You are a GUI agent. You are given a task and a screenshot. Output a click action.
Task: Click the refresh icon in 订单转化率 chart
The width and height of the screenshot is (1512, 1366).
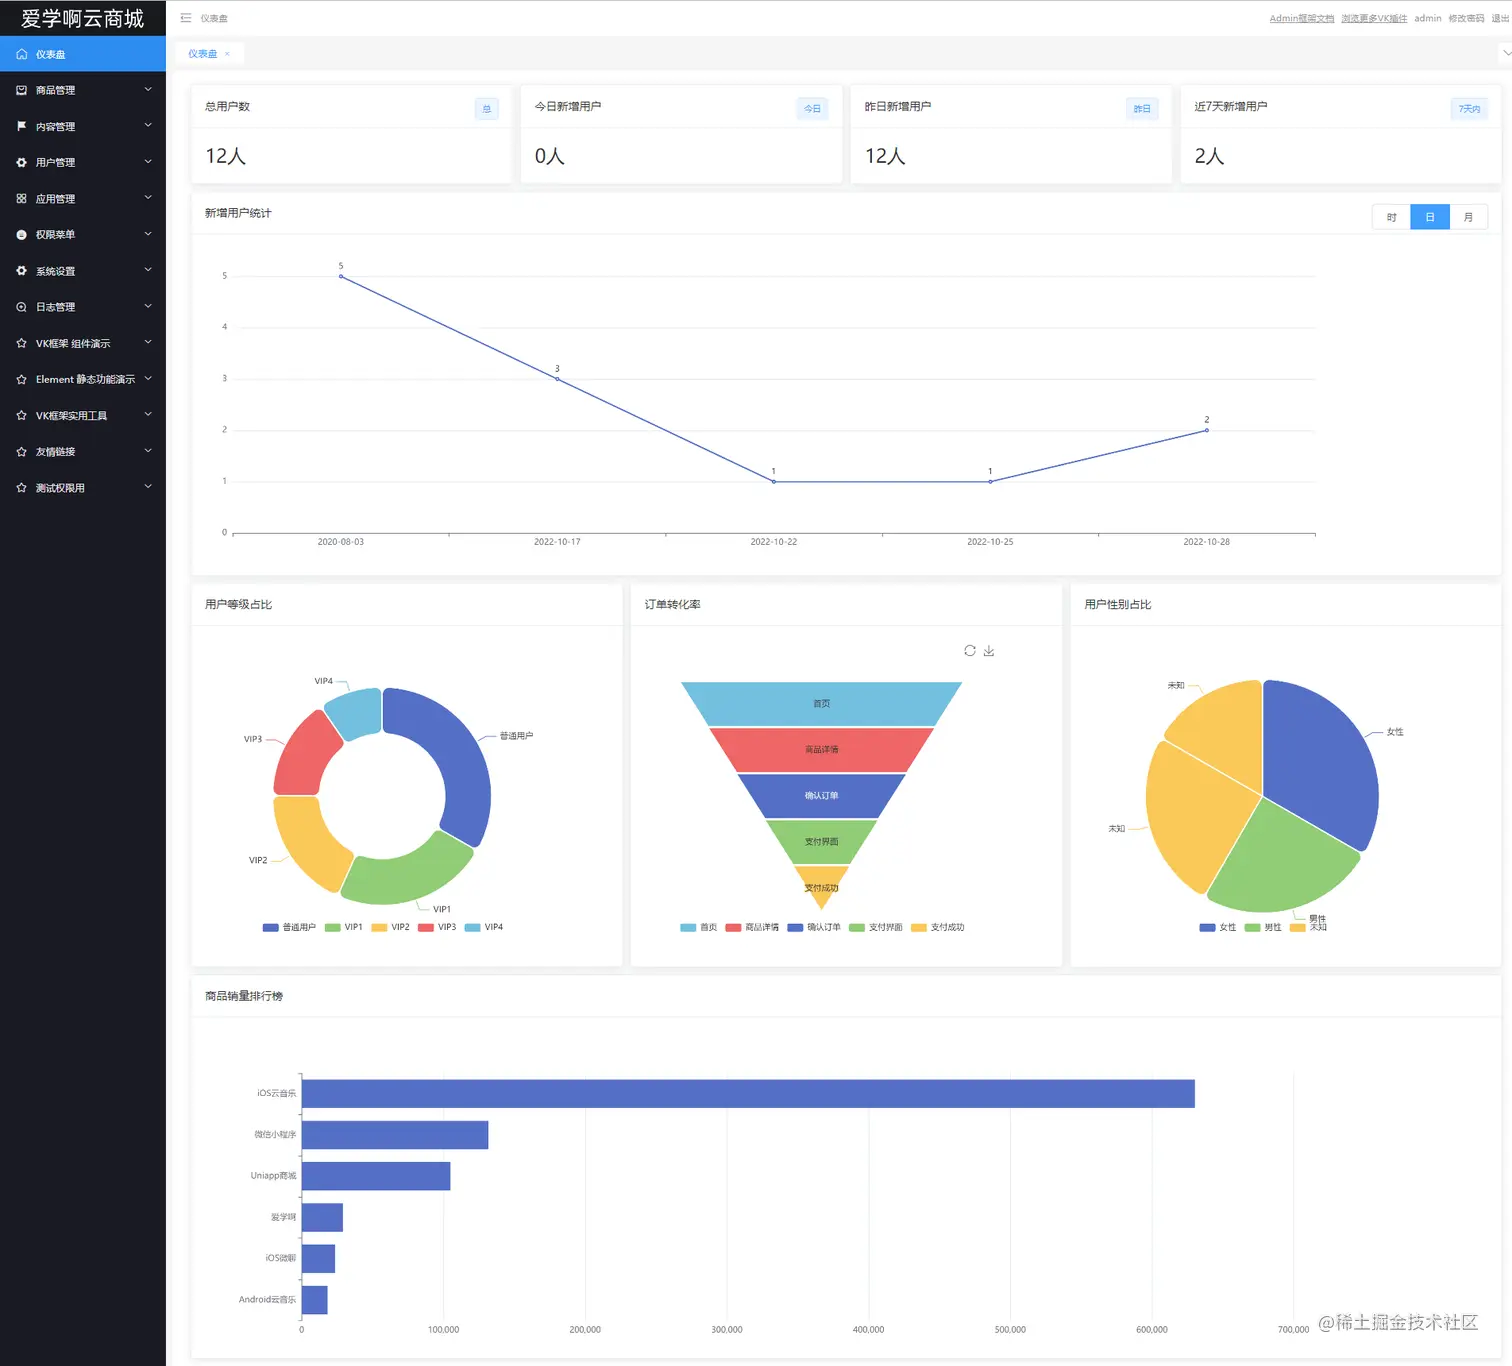click(x=970, y=651)
